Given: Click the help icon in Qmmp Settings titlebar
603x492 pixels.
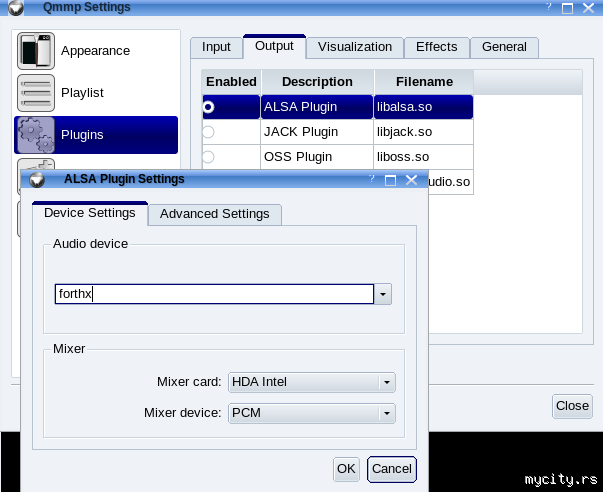Looking at the screenshot, I should pos(549,7).
